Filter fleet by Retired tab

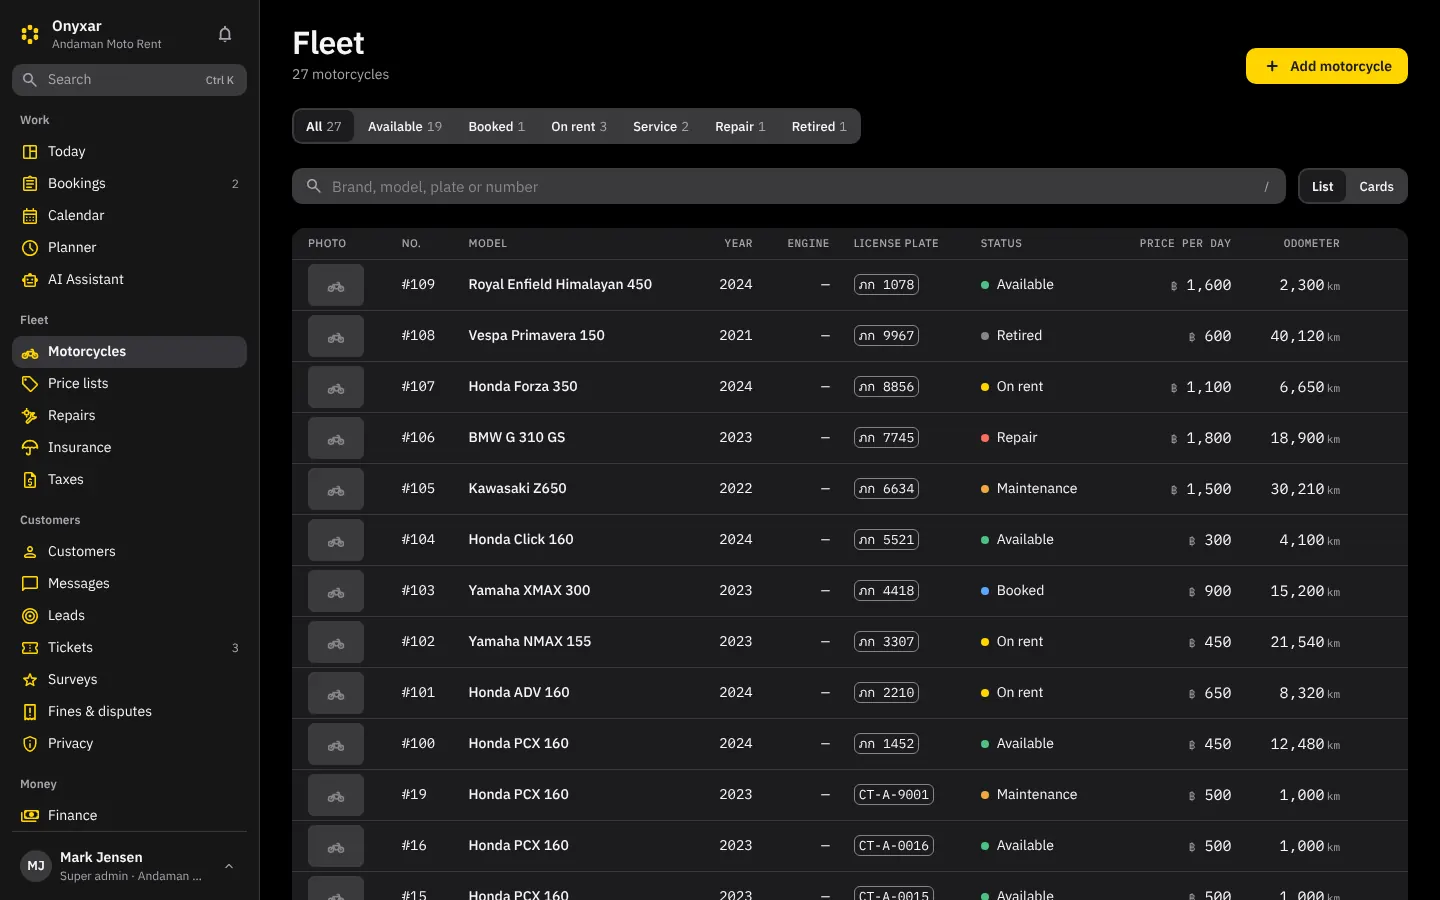819,127
